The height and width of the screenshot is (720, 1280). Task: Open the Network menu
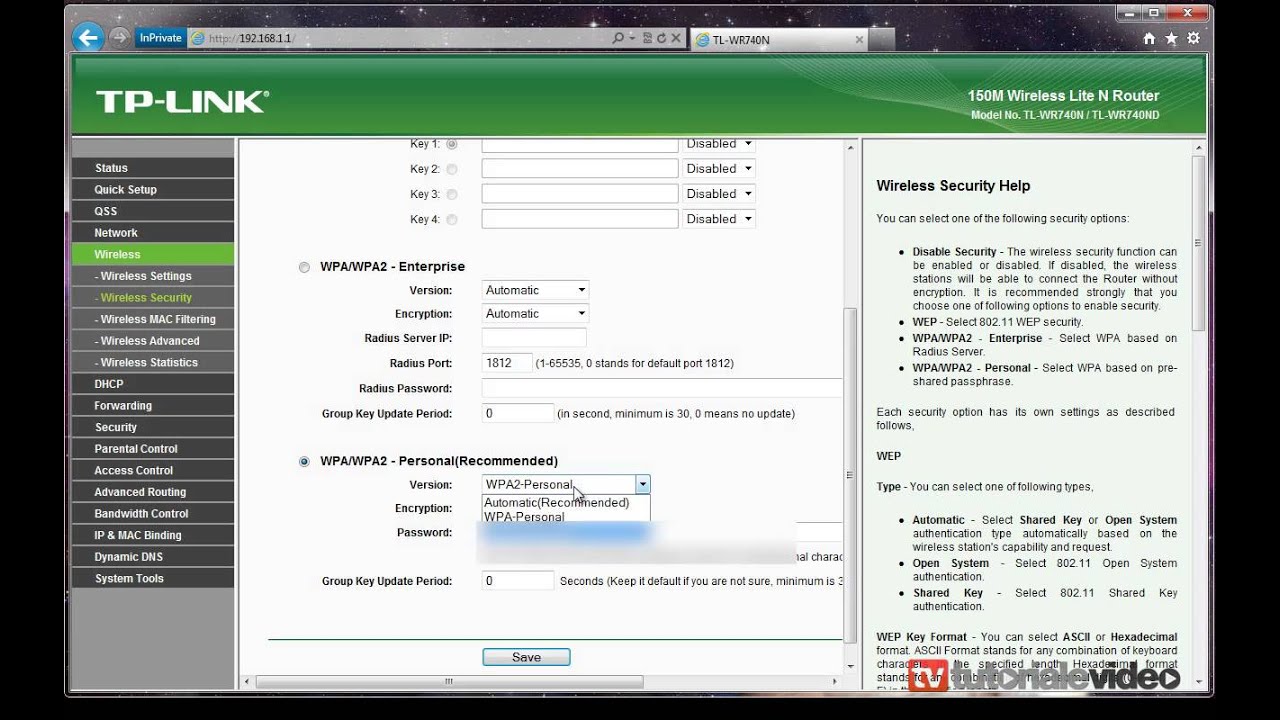[153, 232]
